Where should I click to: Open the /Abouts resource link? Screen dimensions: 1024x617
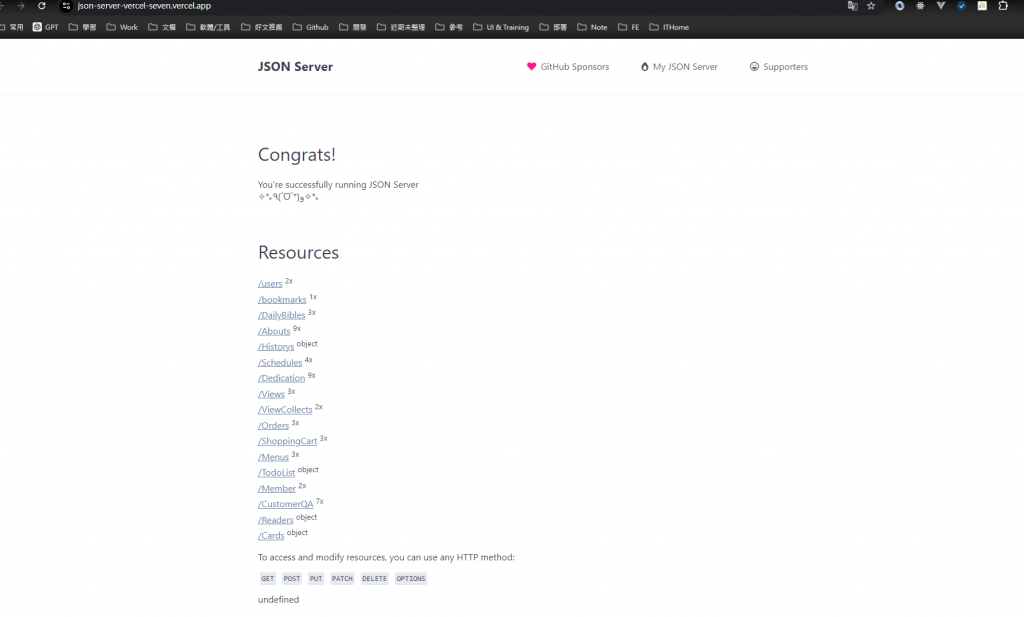coord(274,331)
